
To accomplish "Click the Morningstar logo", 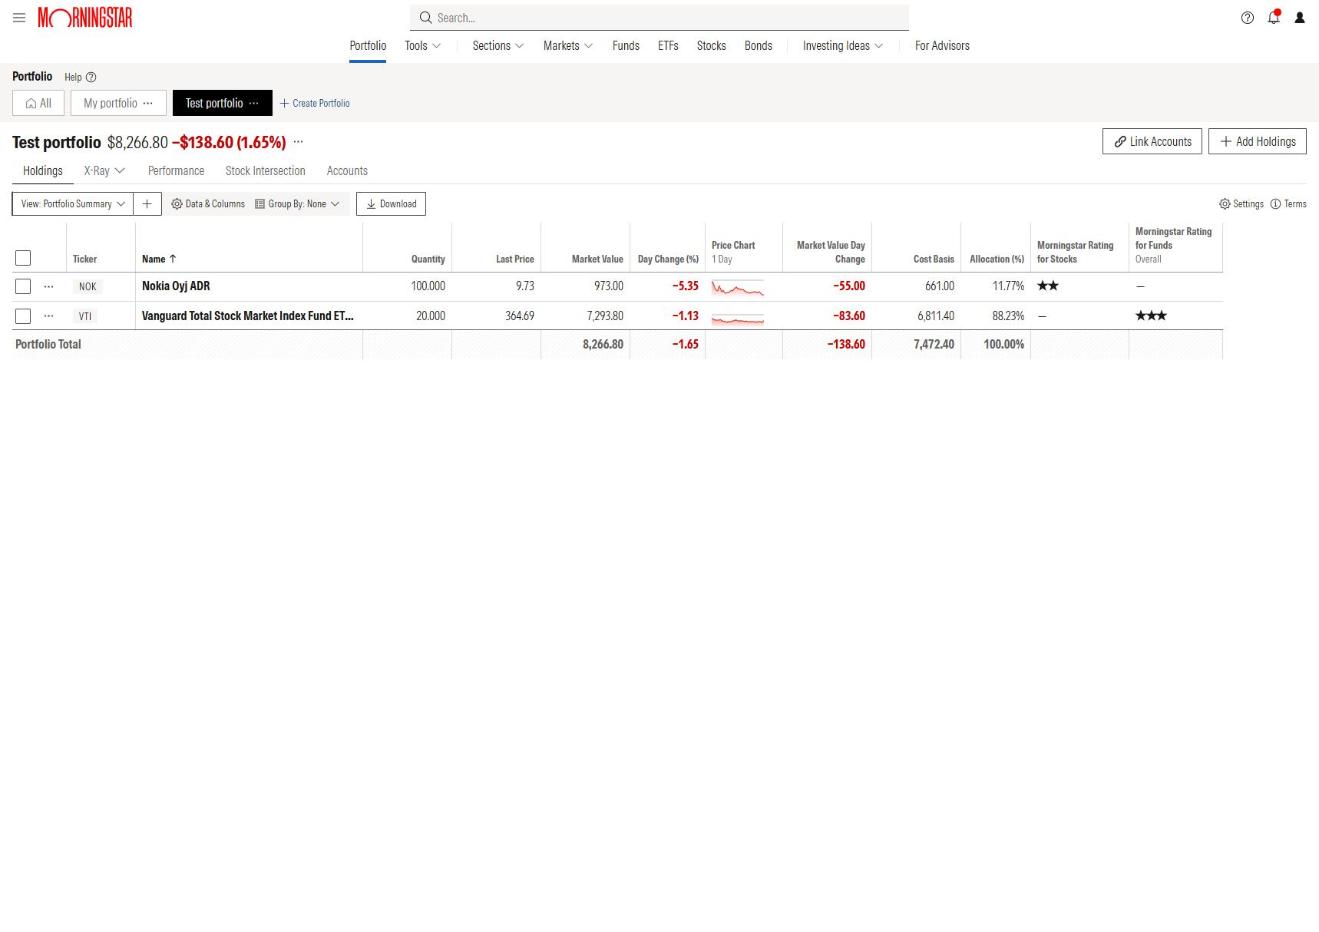I will click(x=85, y=18).
